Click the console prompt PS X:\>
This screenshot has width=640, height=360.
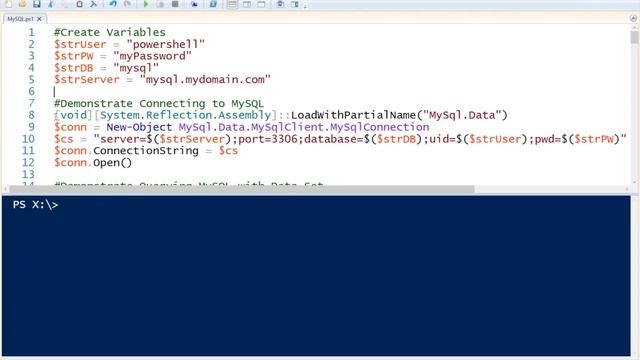36,204
